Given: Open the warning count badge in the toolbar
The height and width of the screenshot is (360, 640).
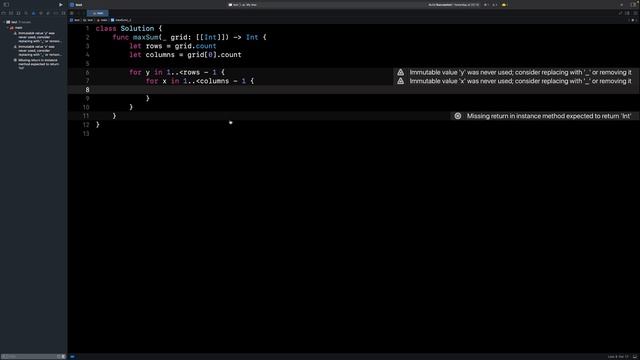Looking at the screenshot, I should click(x=495, y=5).
